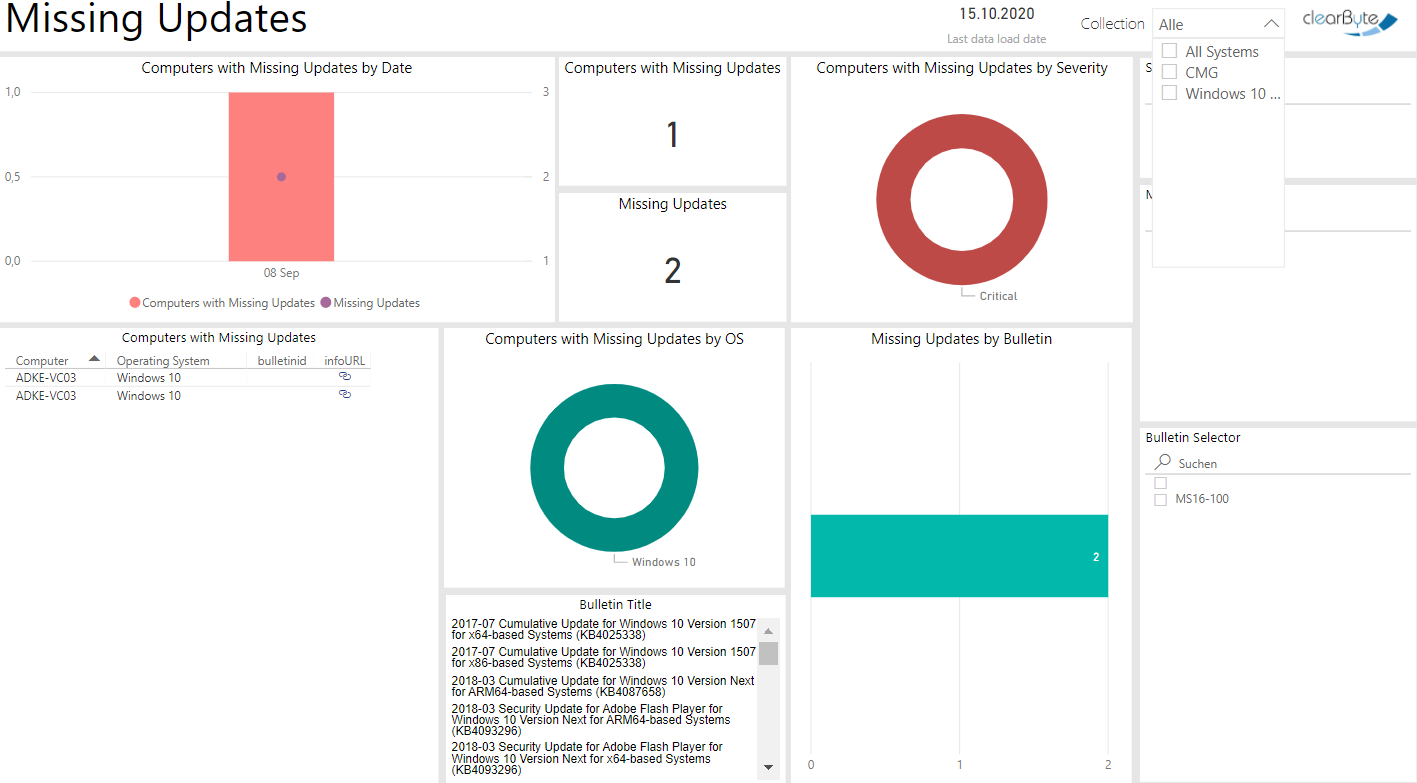Click the 15.10.2020 last data load date

tap(997, 14)
